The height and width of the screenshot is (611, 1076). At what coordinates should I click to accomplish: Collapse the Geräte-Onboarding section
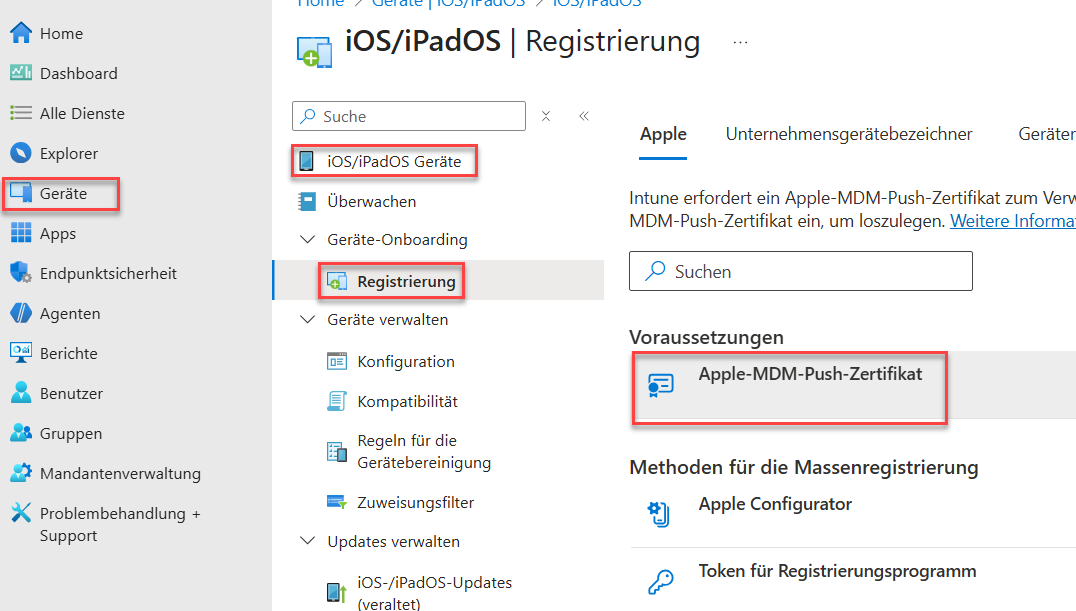pos(307,240)
